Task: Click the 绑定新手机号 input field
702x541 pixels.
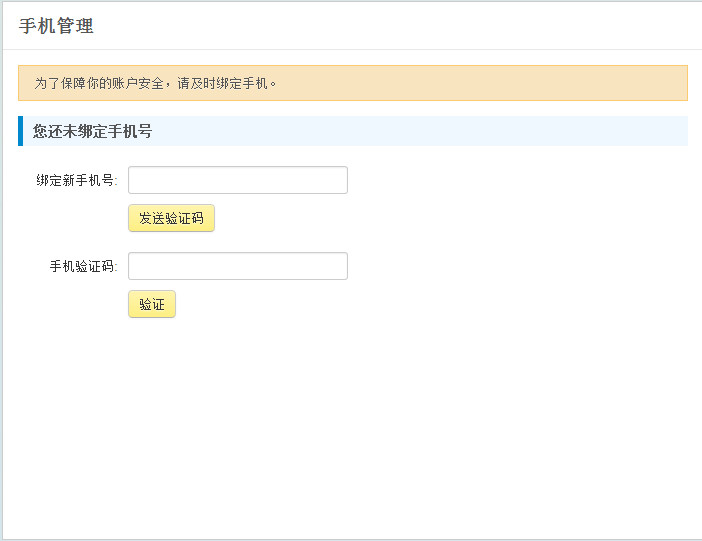Action: pos(238,180)
